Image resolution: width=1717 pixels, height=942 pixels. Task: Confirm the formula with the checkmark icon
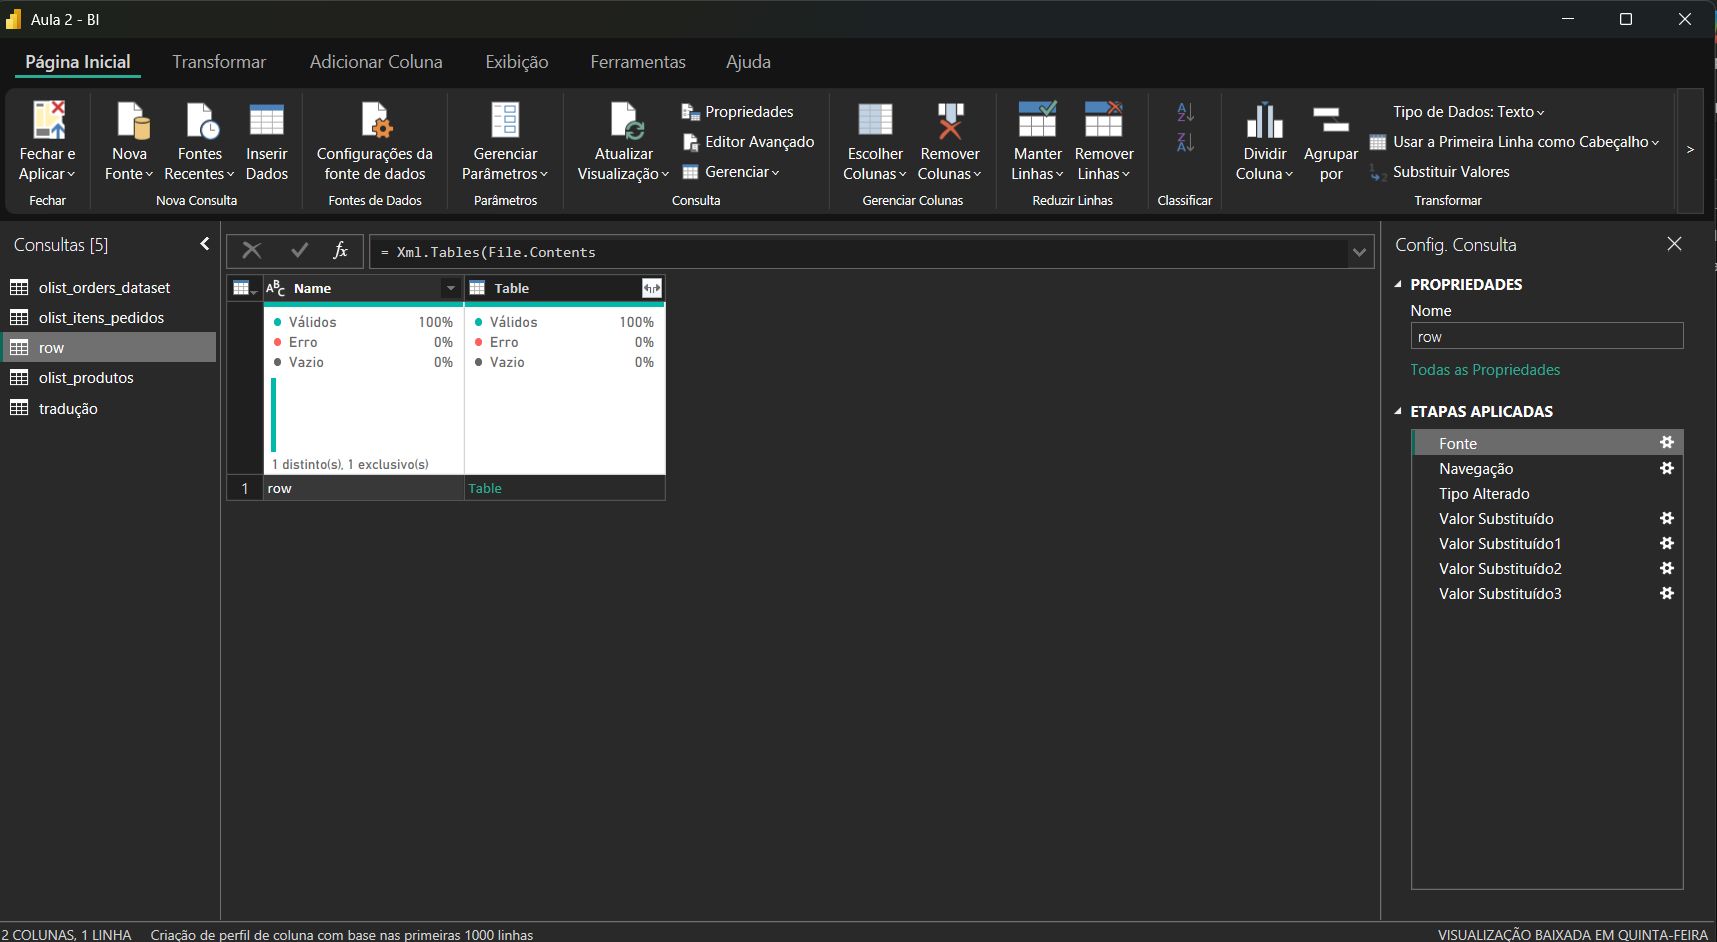pos(299,251)
